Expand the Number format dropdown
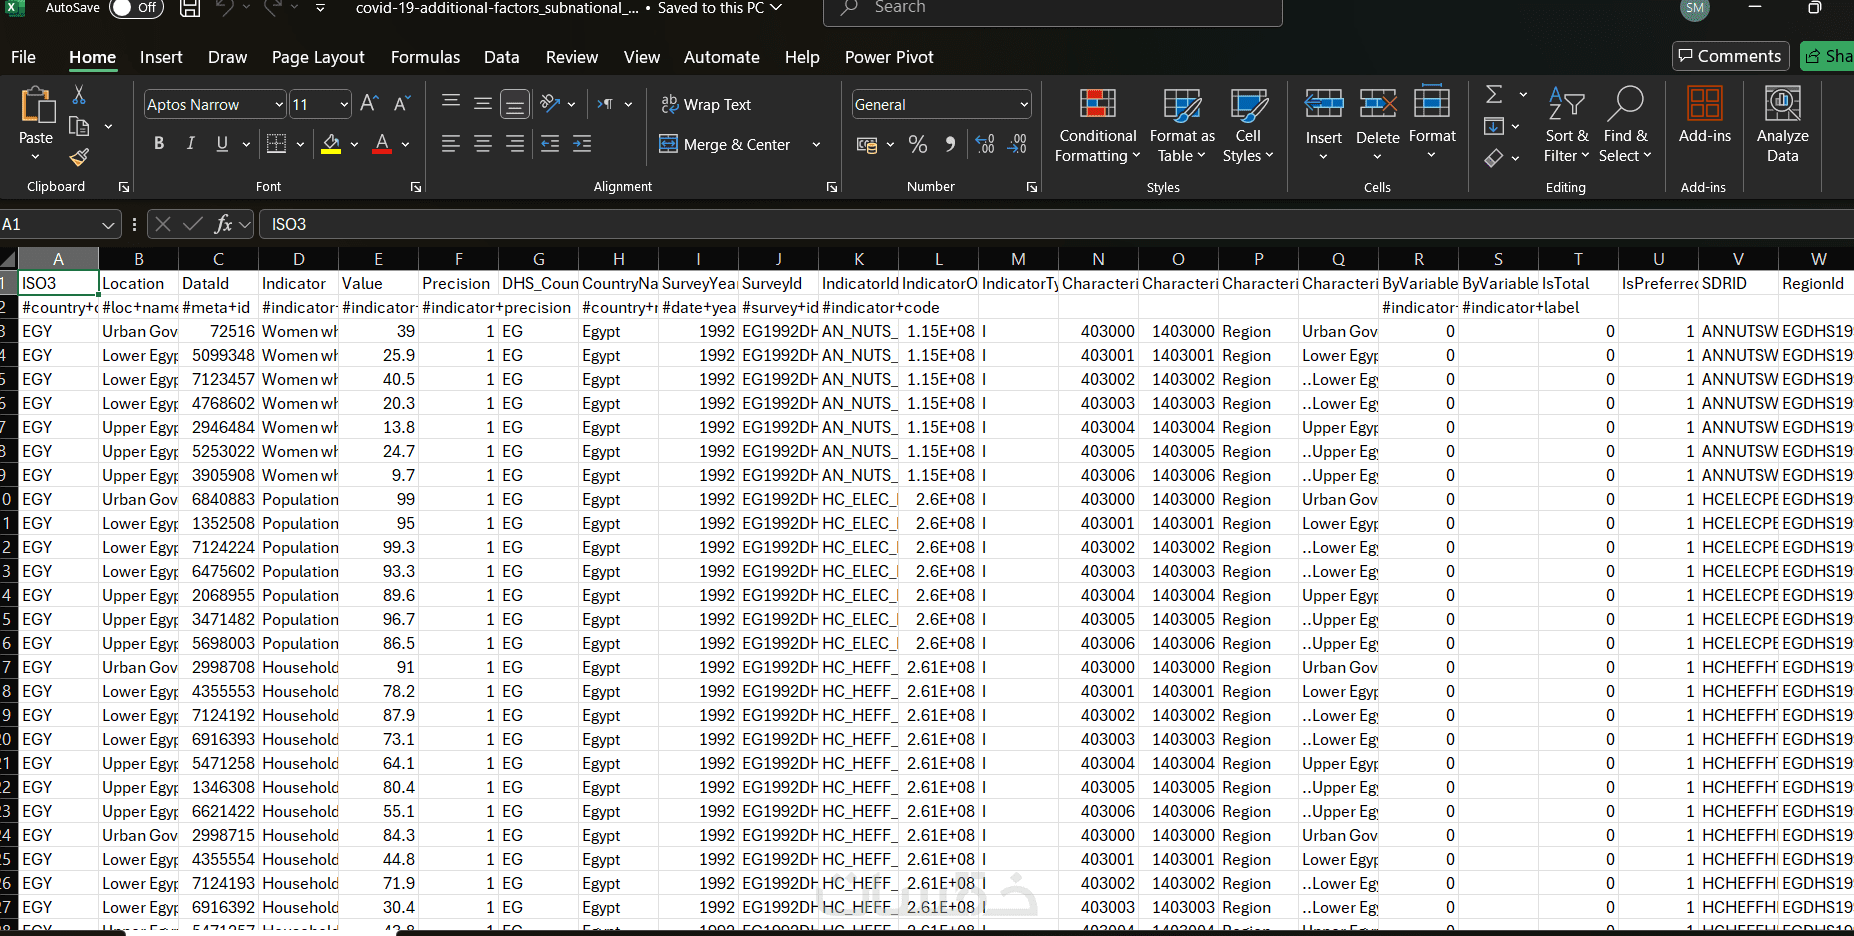Image resolution: width=1854 pixels, height=936 pixels. tap(1024, 105)
